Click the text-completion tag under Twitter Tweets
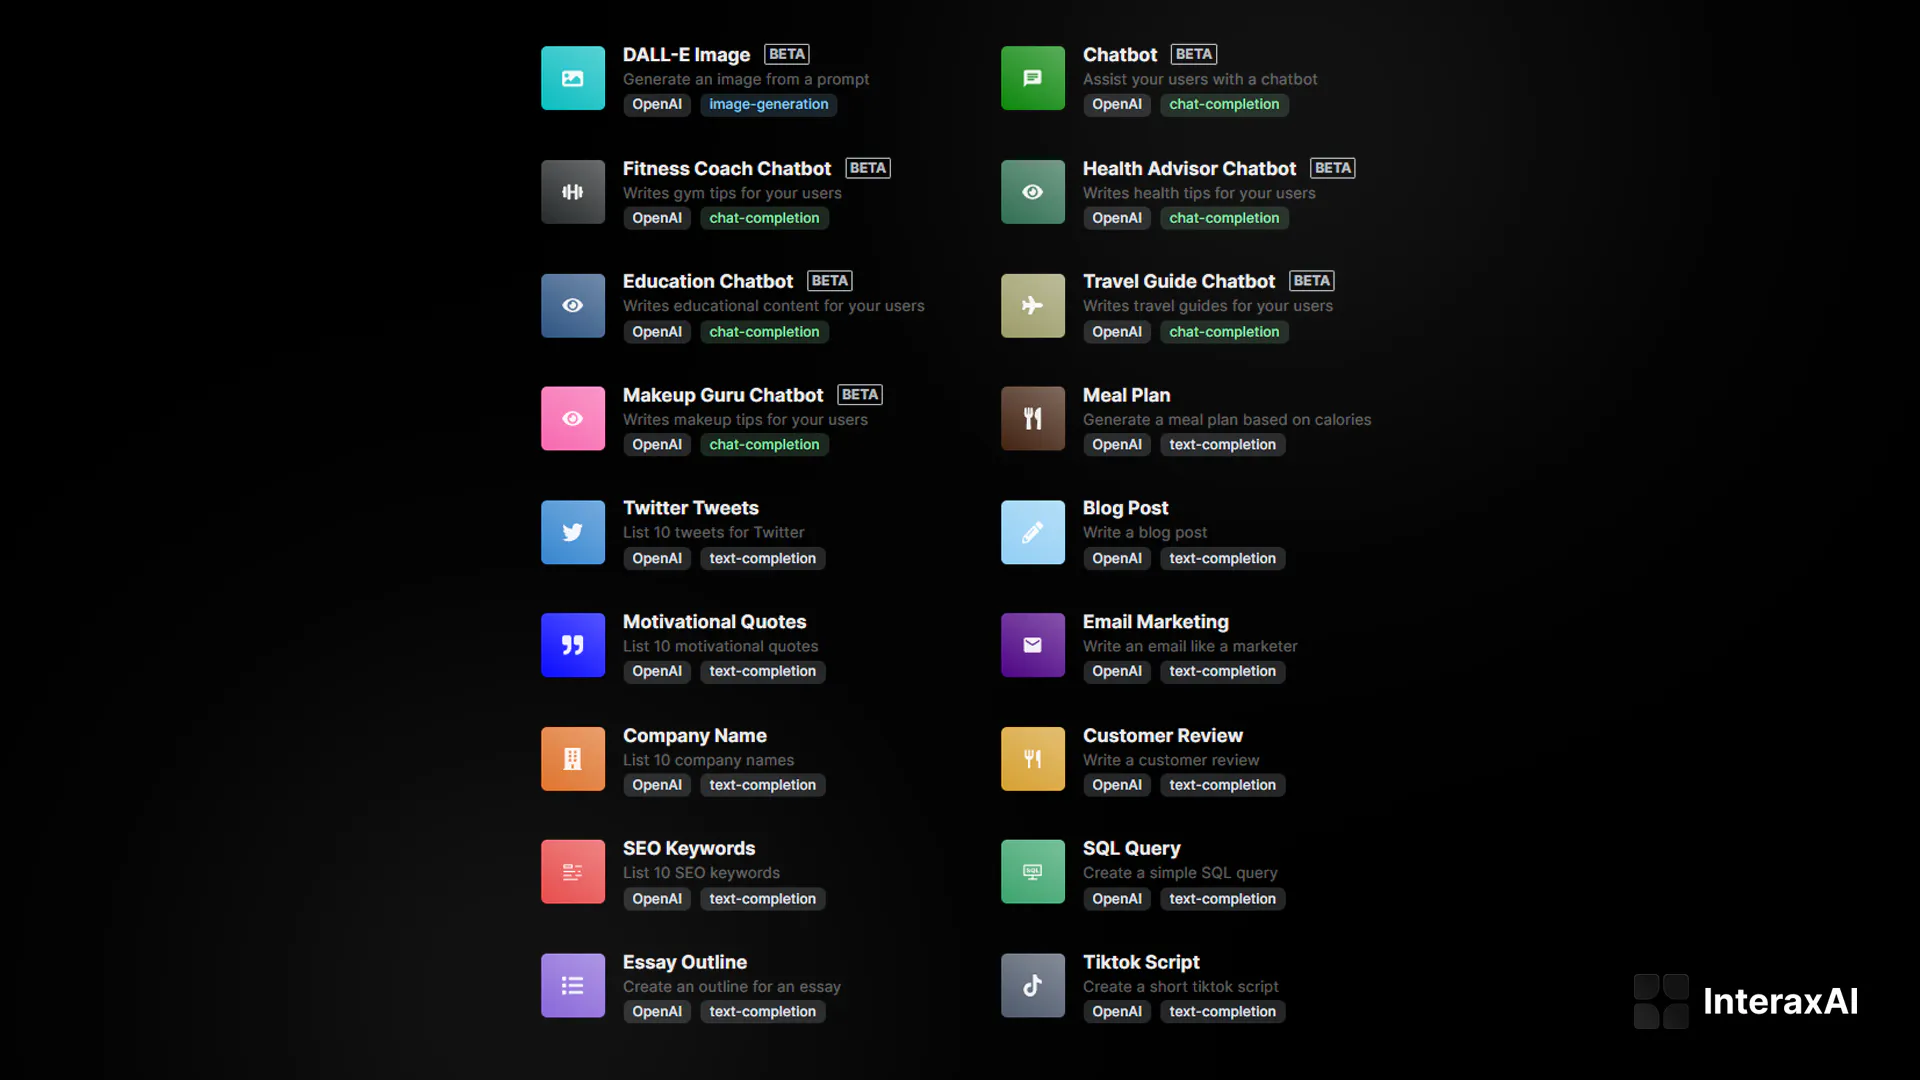1920x1080 pixels. (762, 560)
